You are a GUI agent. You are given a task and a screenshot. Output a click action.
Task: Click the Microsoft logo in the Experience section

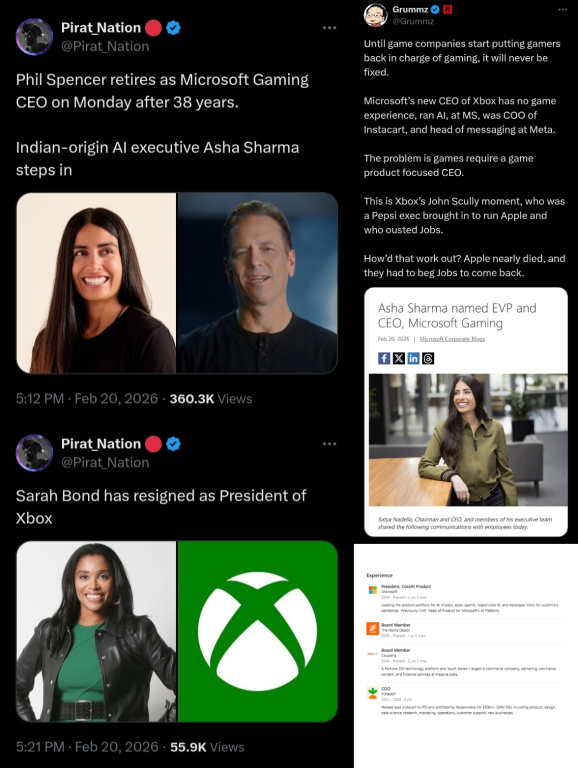[373, 590]
